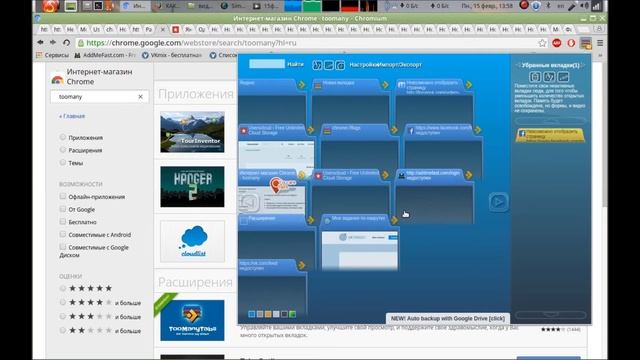Open the AddMeFast.com bookmark
The image size is (640, 360).
coord(105,55)
